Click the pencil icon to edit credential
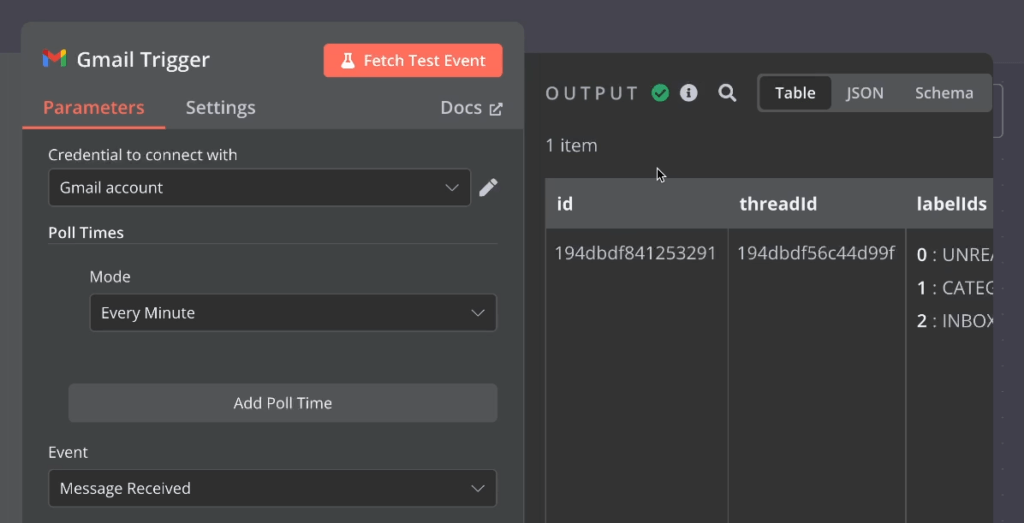Image resolution: width=1024 pixels, height=523 pixels. click(x=488, y=187)
